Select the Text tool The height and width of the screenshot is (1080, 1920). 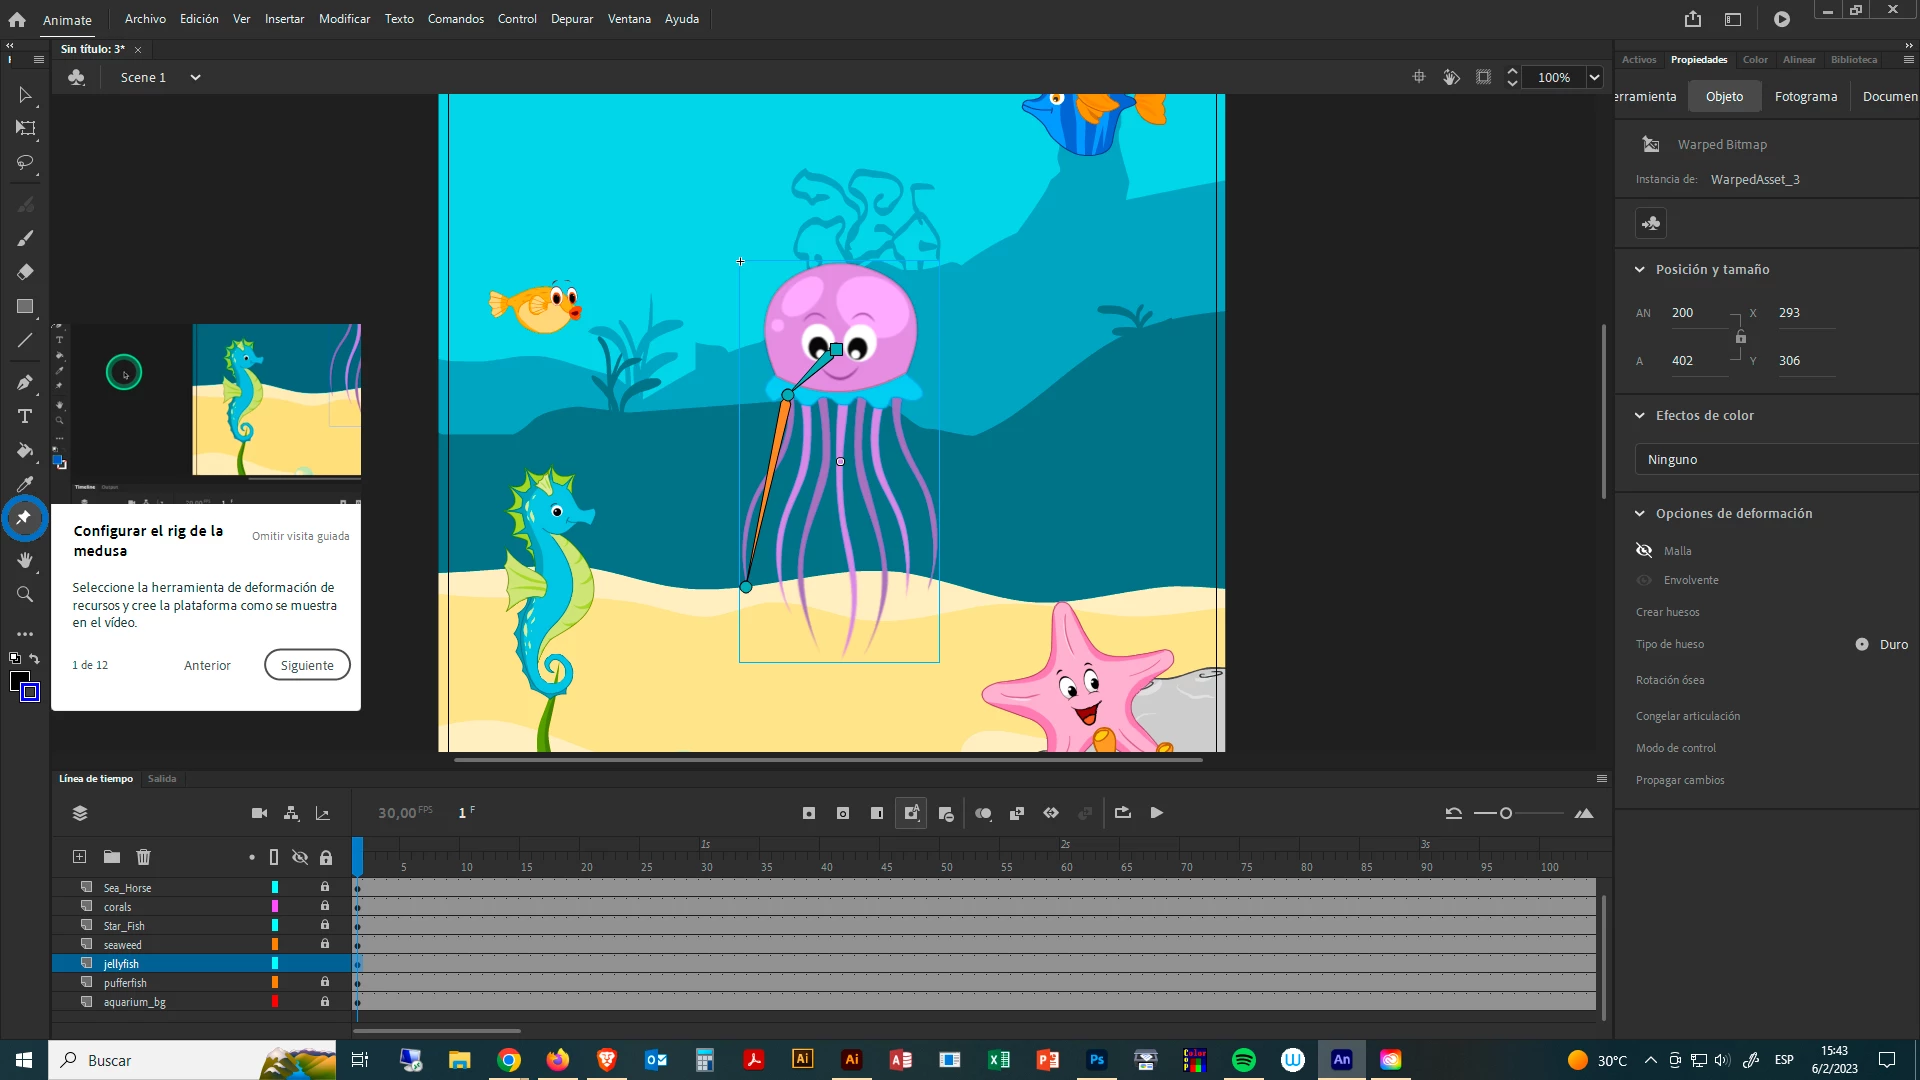coord(25,416)
